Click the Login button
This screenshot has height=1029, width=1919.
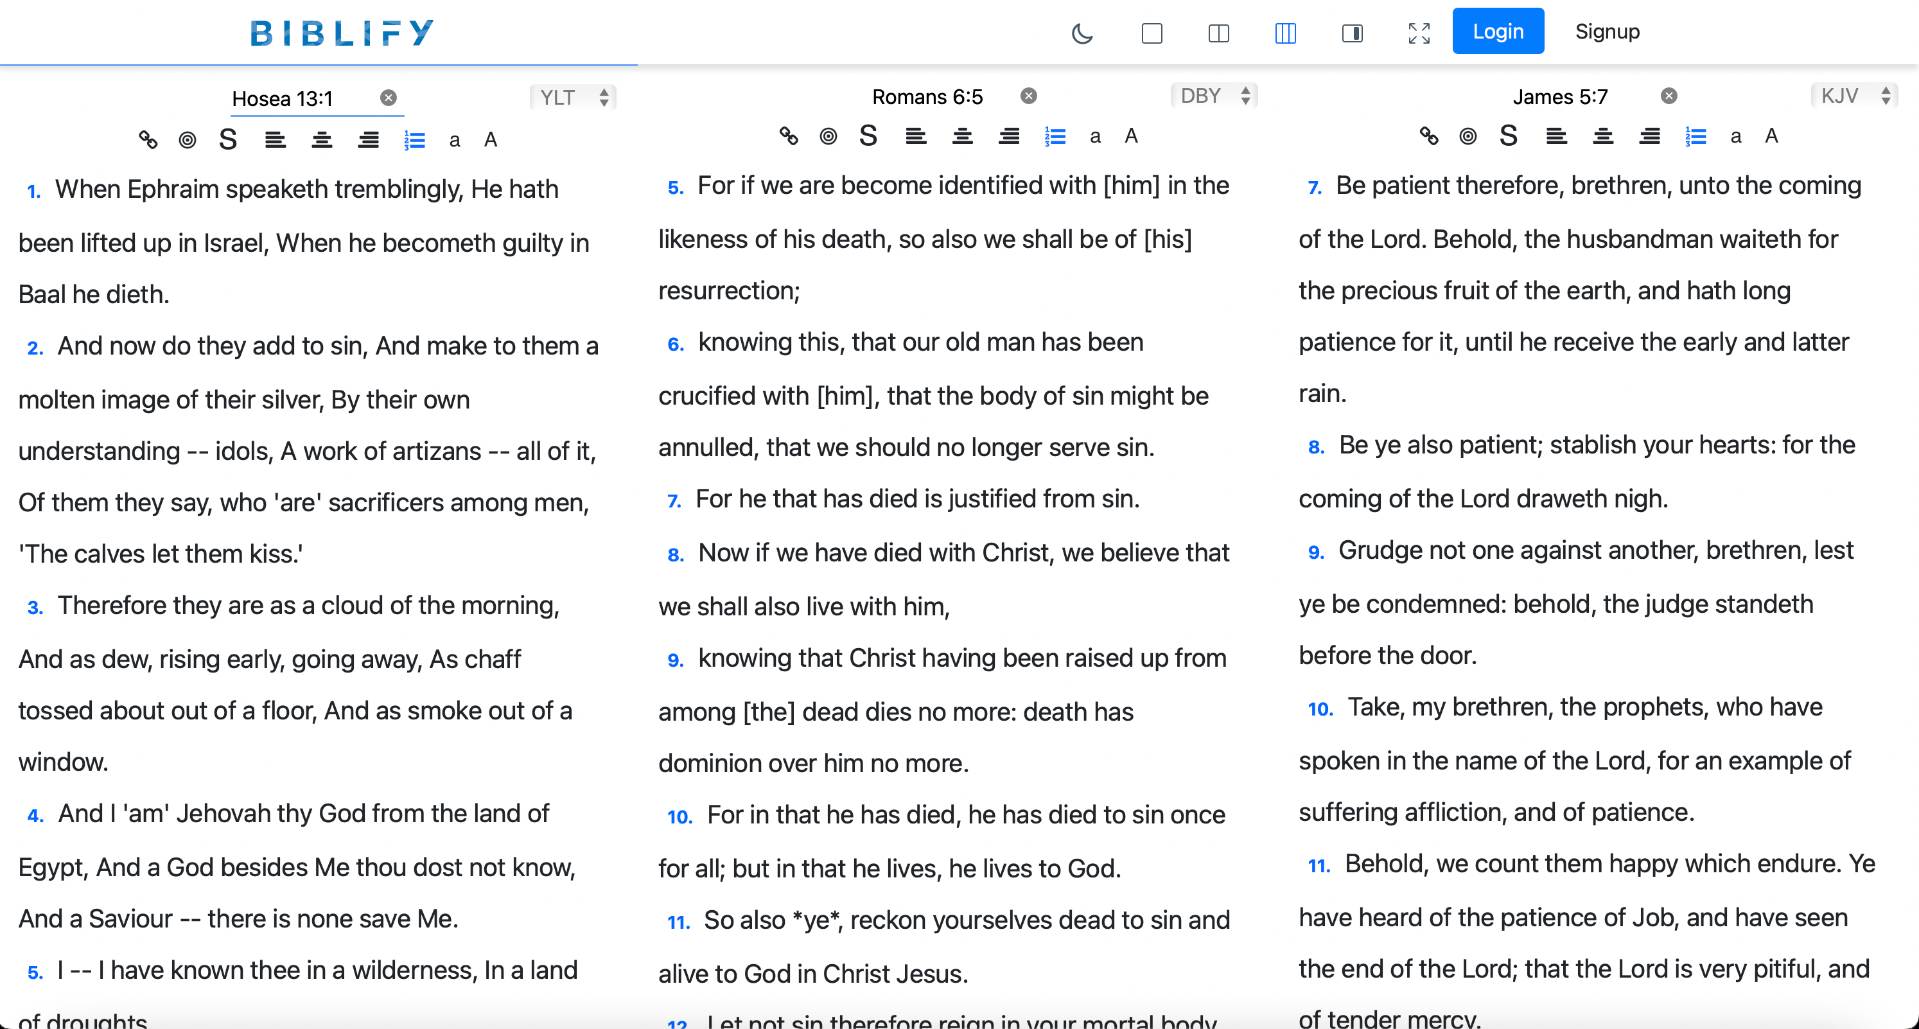[x=1498, y=31]
